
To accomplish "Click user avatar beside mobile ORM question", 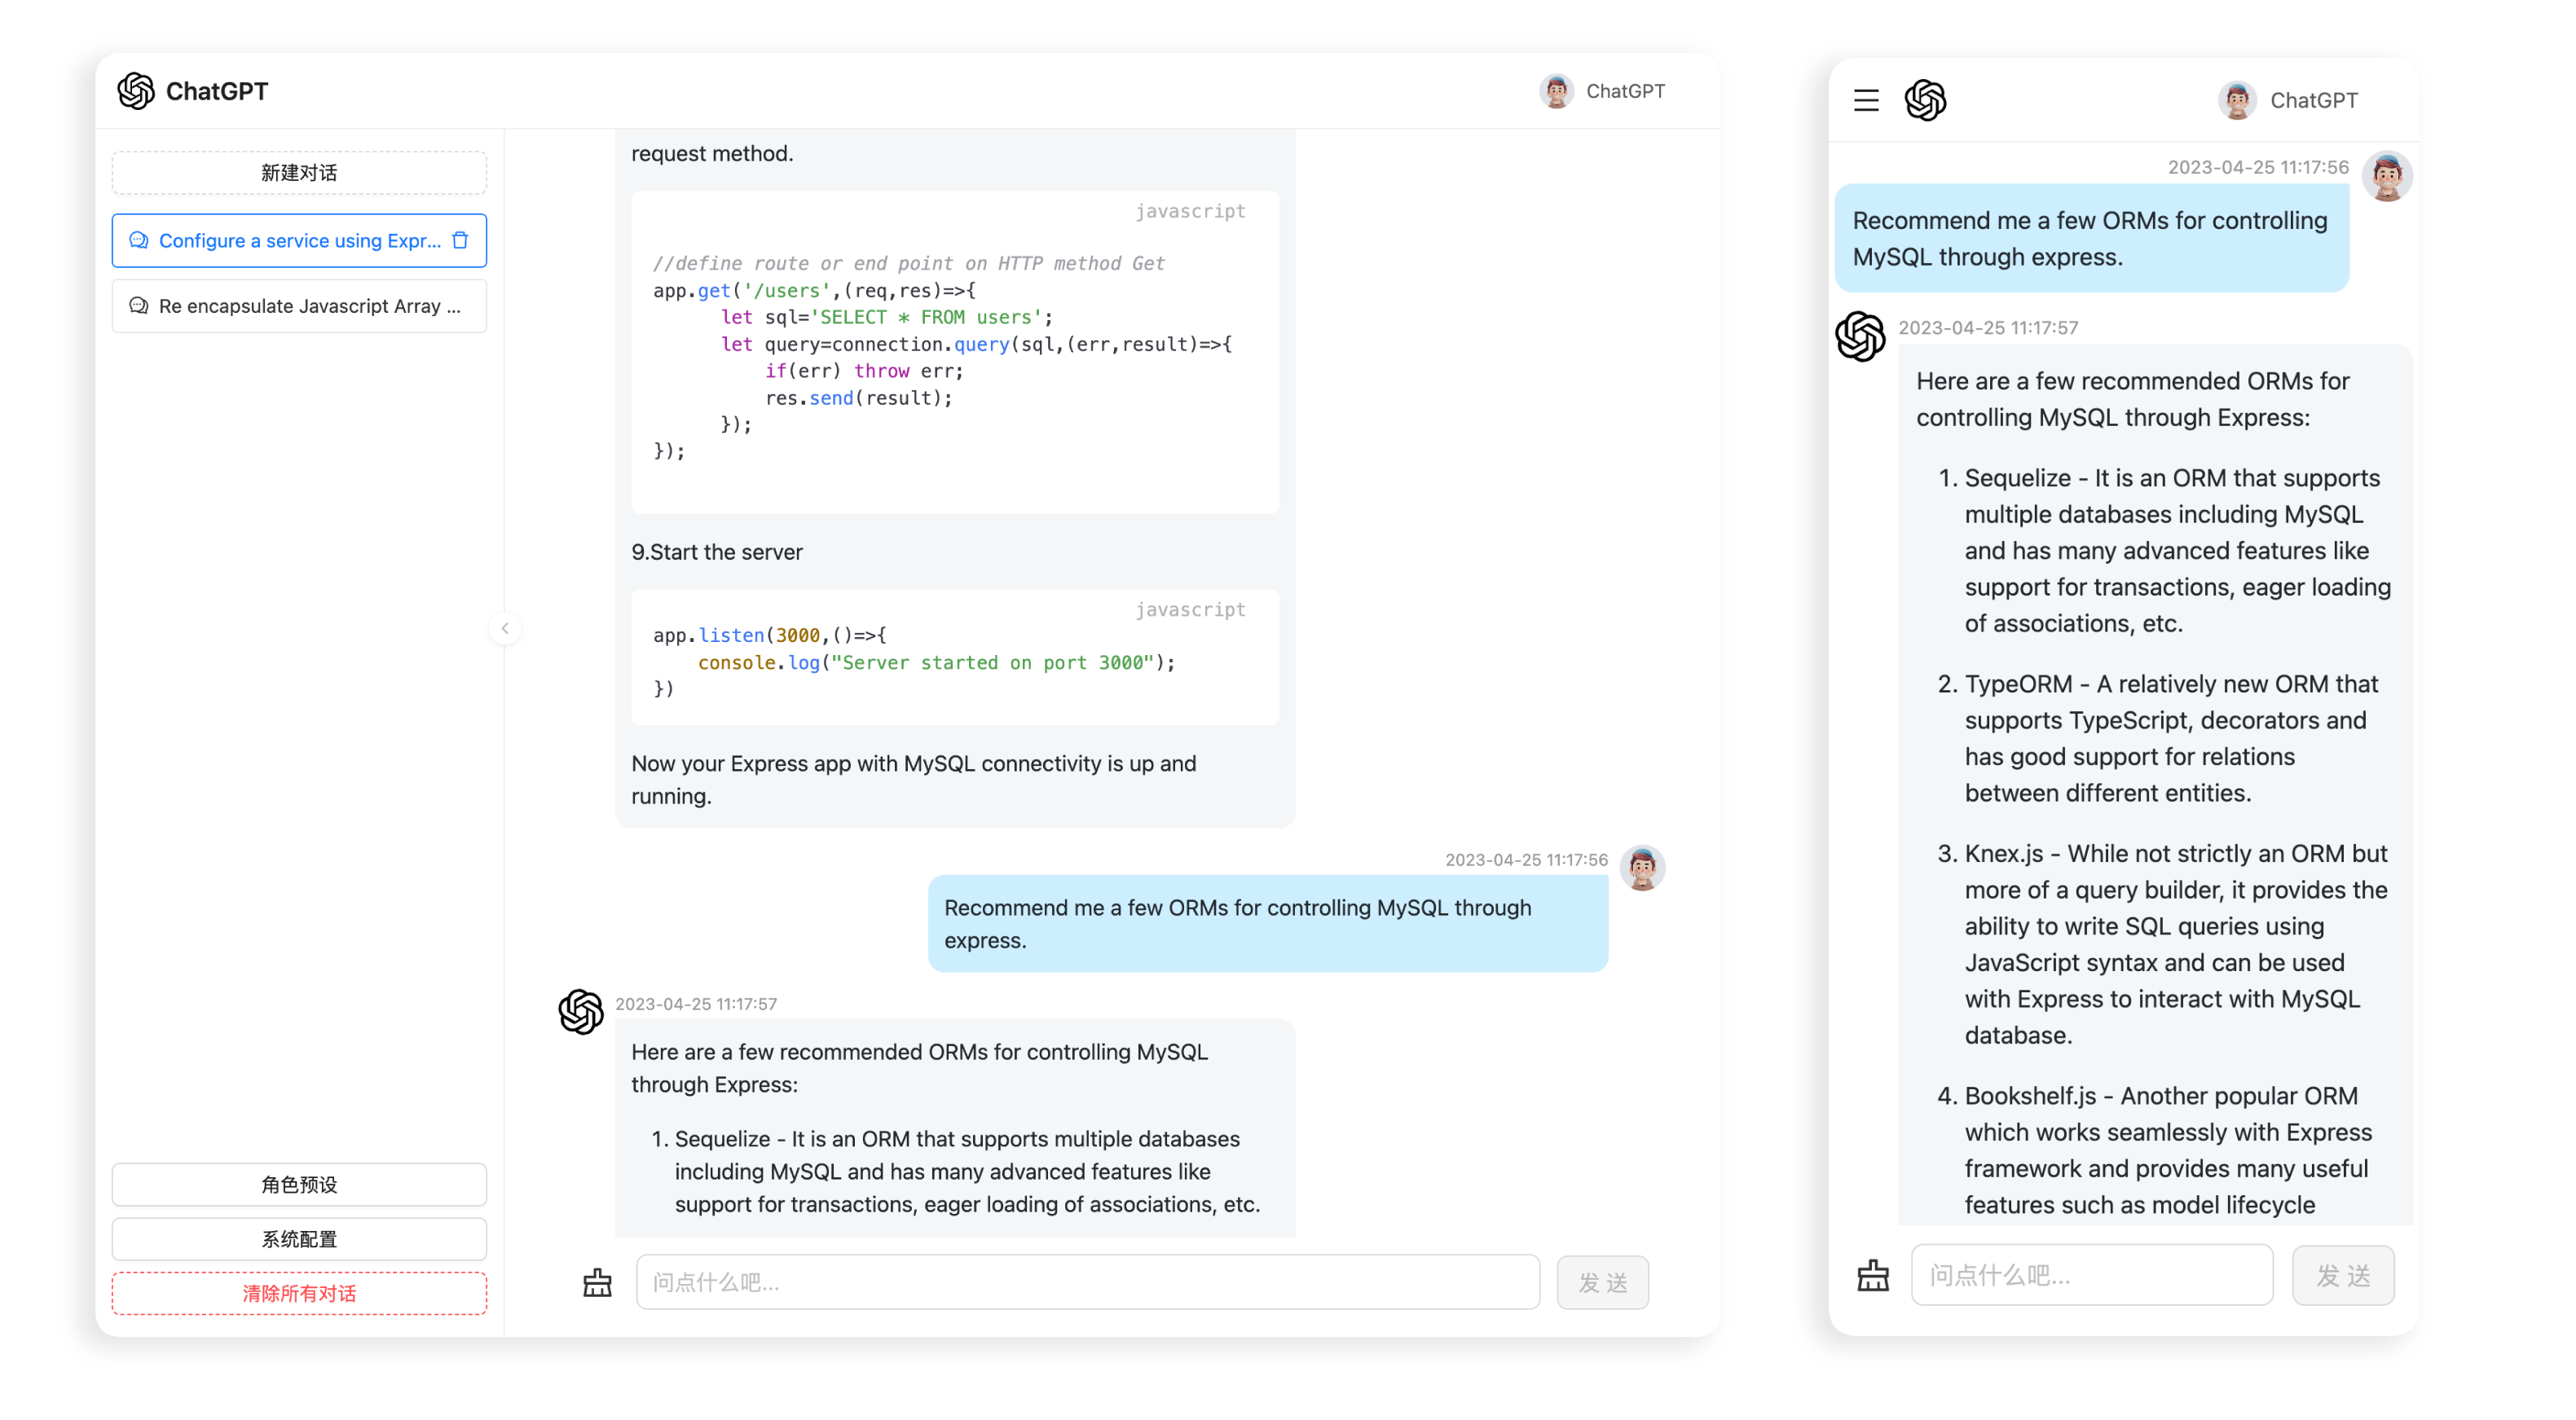I will (2386, 177).
